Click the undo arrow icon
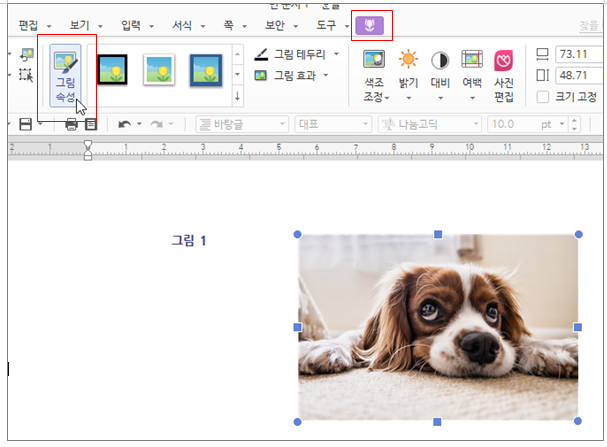607x447 pixels. (x=124, y=124)
